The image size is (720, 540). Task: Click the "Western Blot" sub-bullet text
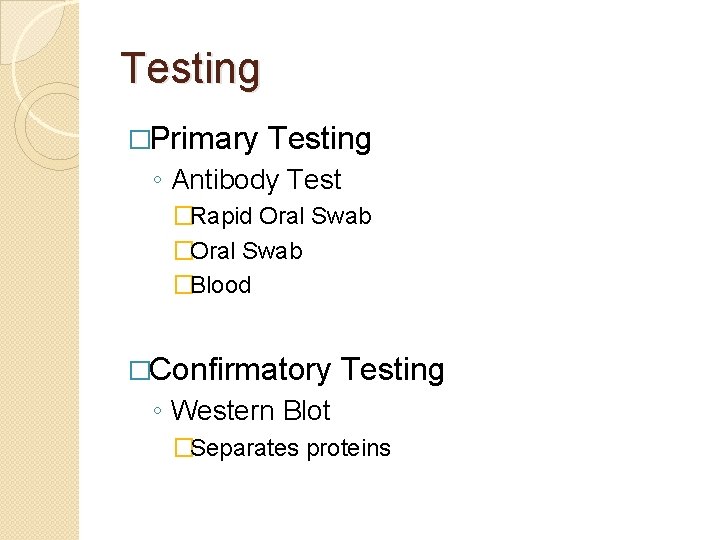point(250,411)
